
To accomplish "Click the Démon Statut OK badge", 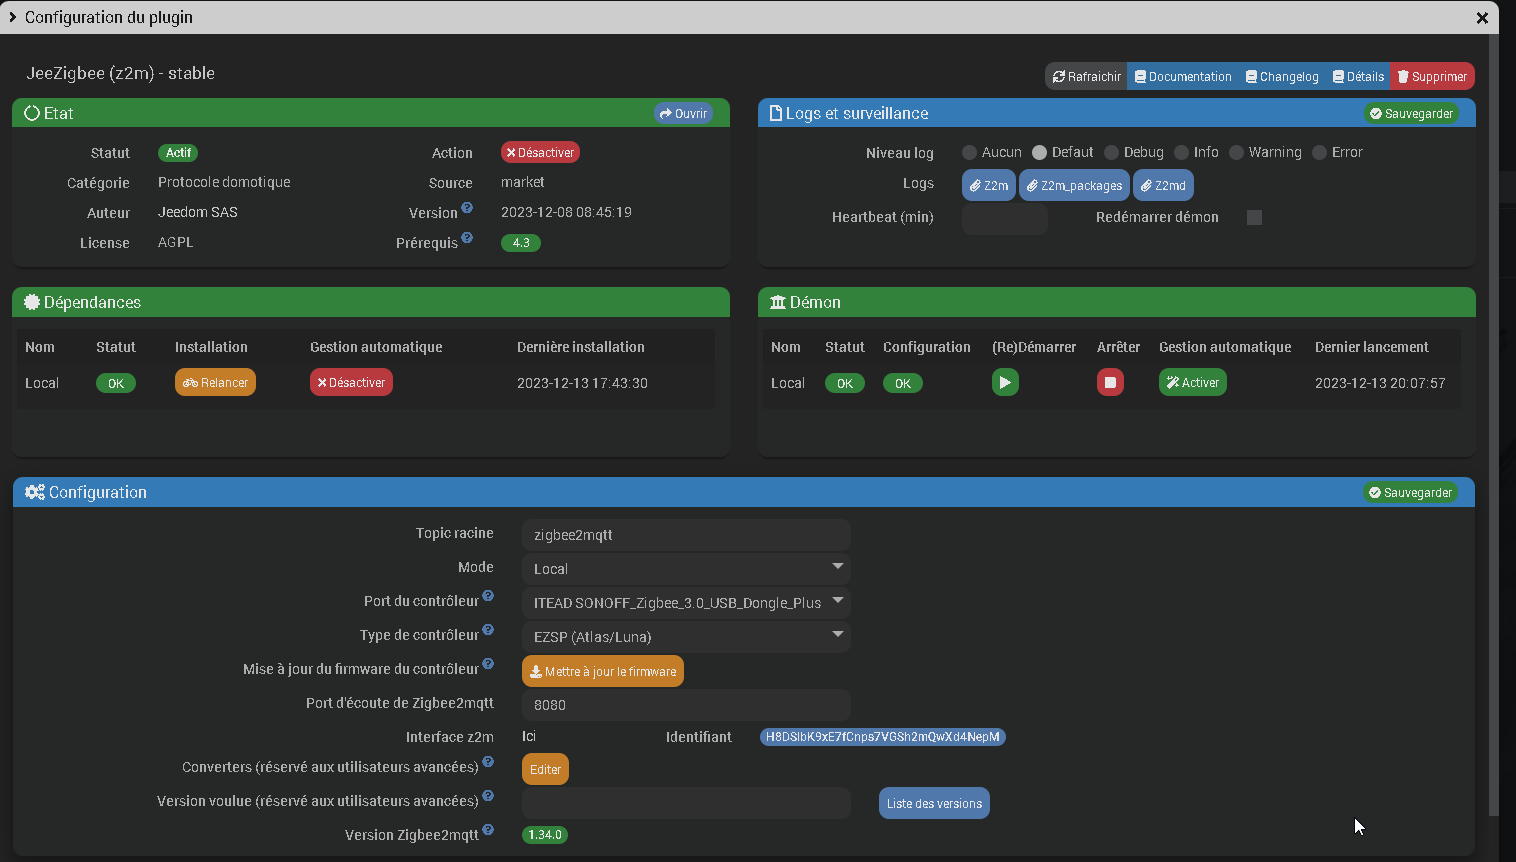I will (845, 383).
